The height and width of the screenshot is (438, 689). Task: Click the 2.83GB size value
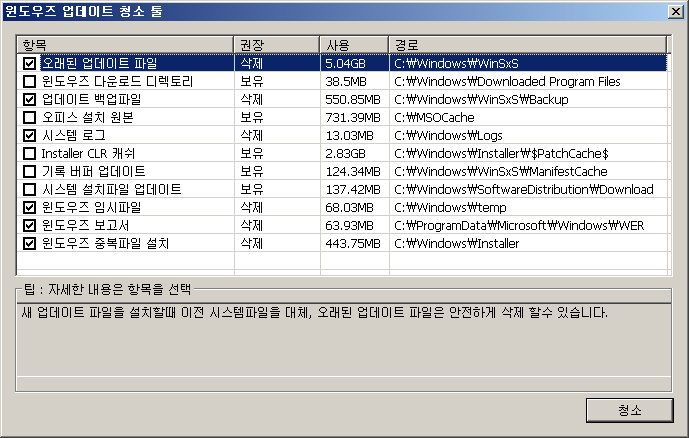pyautogui.click(x=345, y=154)
